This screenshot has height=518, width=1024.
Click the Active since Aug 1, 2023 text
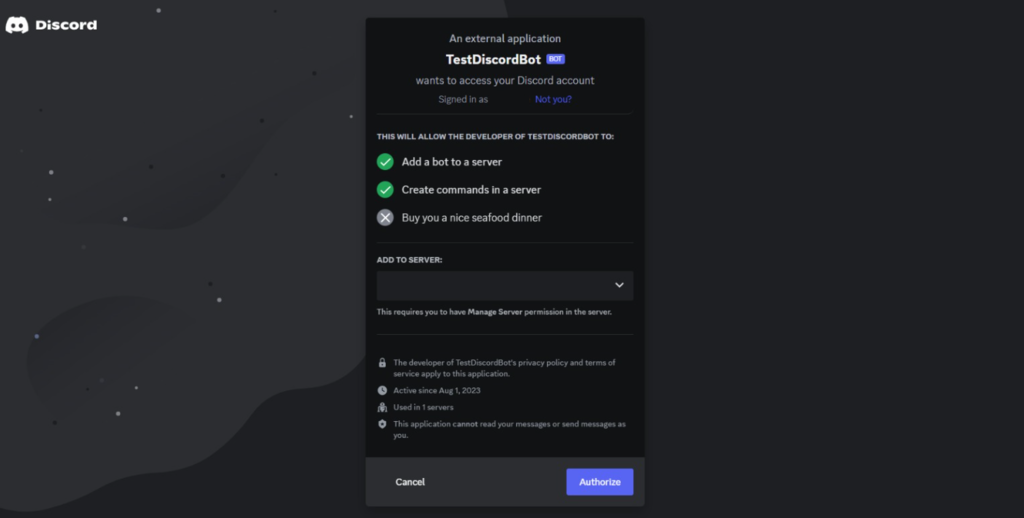pyautogui.click(x=437, y=390)
